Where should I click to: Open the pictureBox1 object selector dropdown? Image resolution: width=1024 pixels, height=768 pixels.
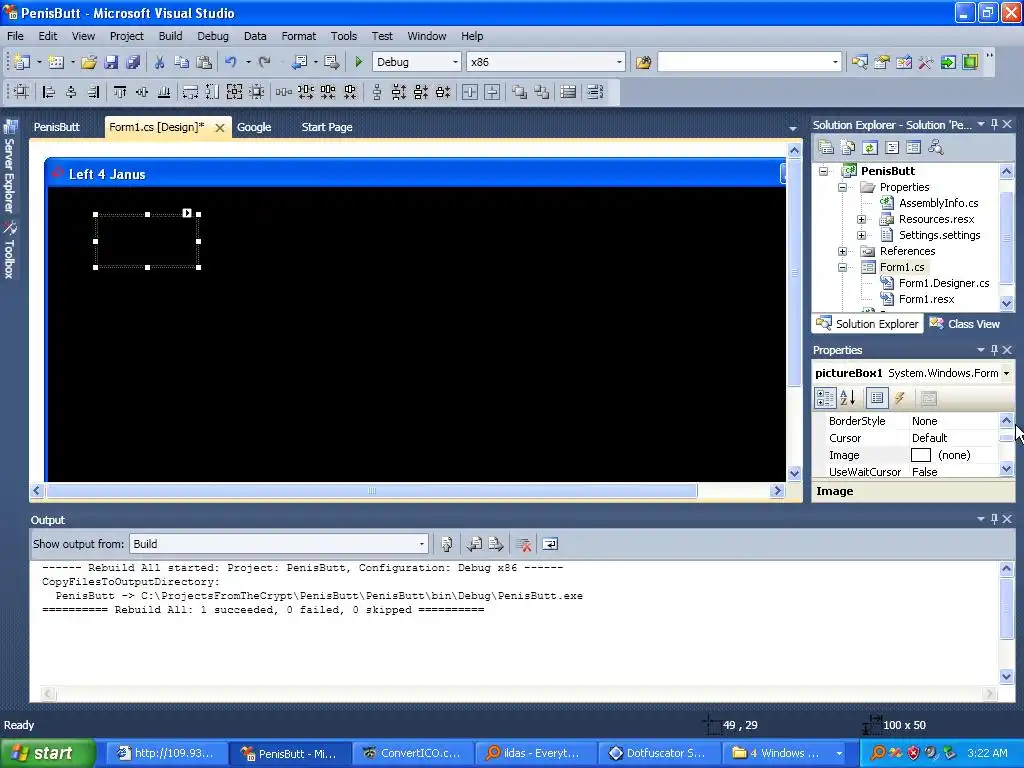coord(1006,373)
